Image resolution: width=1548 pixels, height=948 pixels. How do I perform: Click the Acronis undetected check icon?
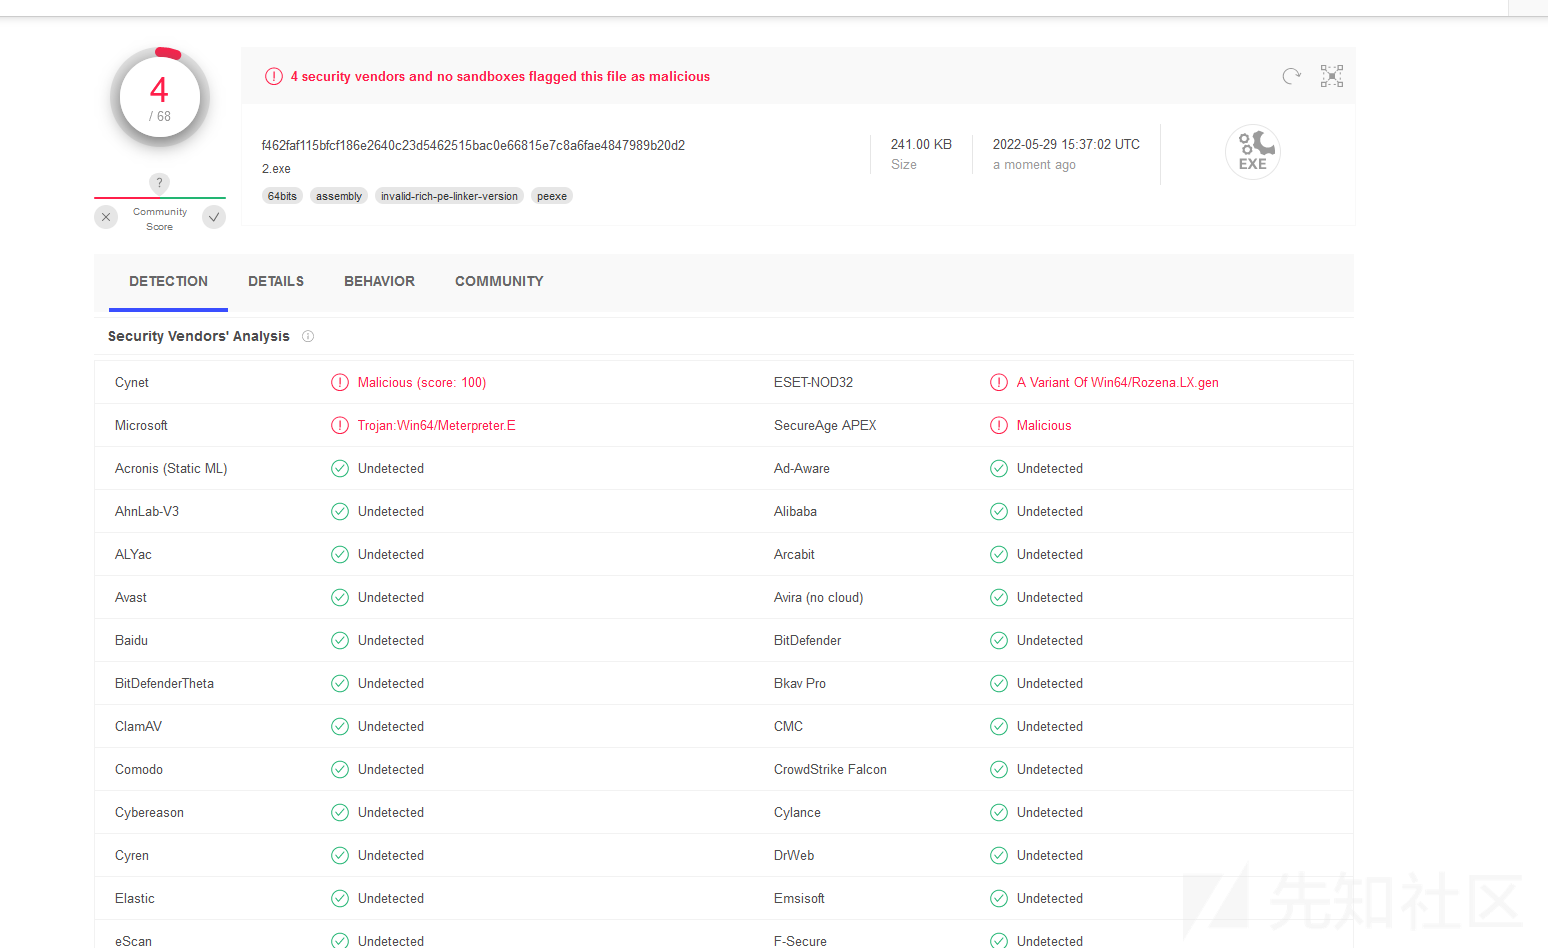point(340,468)
